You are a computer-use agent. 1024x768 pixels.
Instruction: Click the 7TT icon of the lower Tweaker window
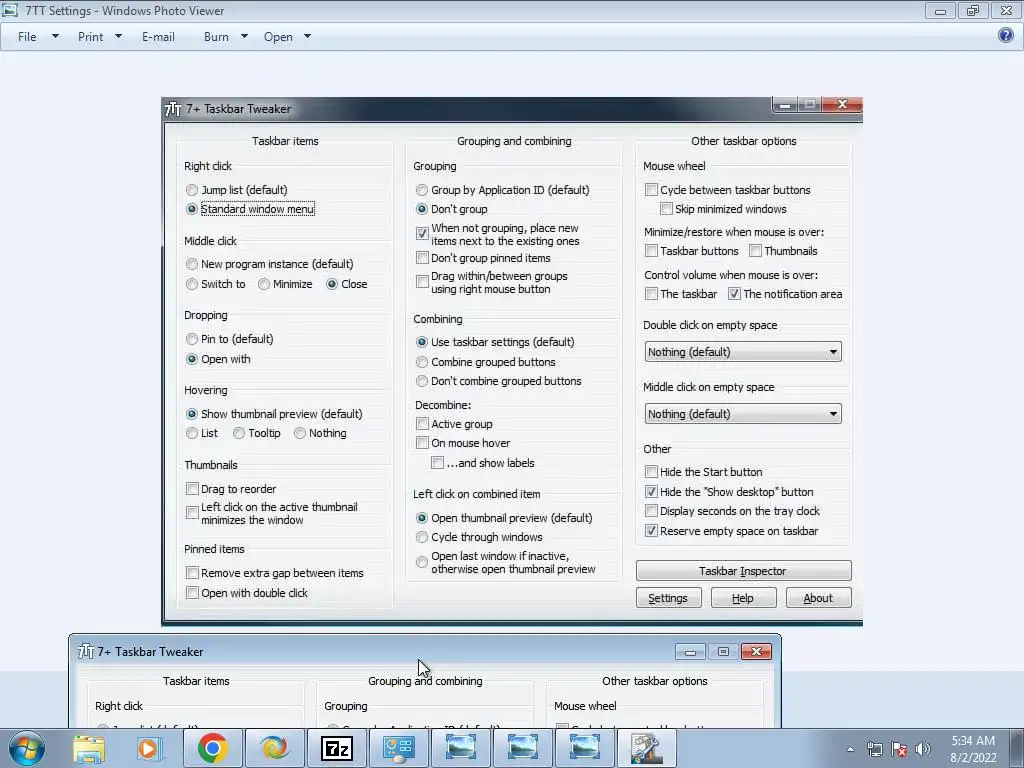(x=86, y=652)
